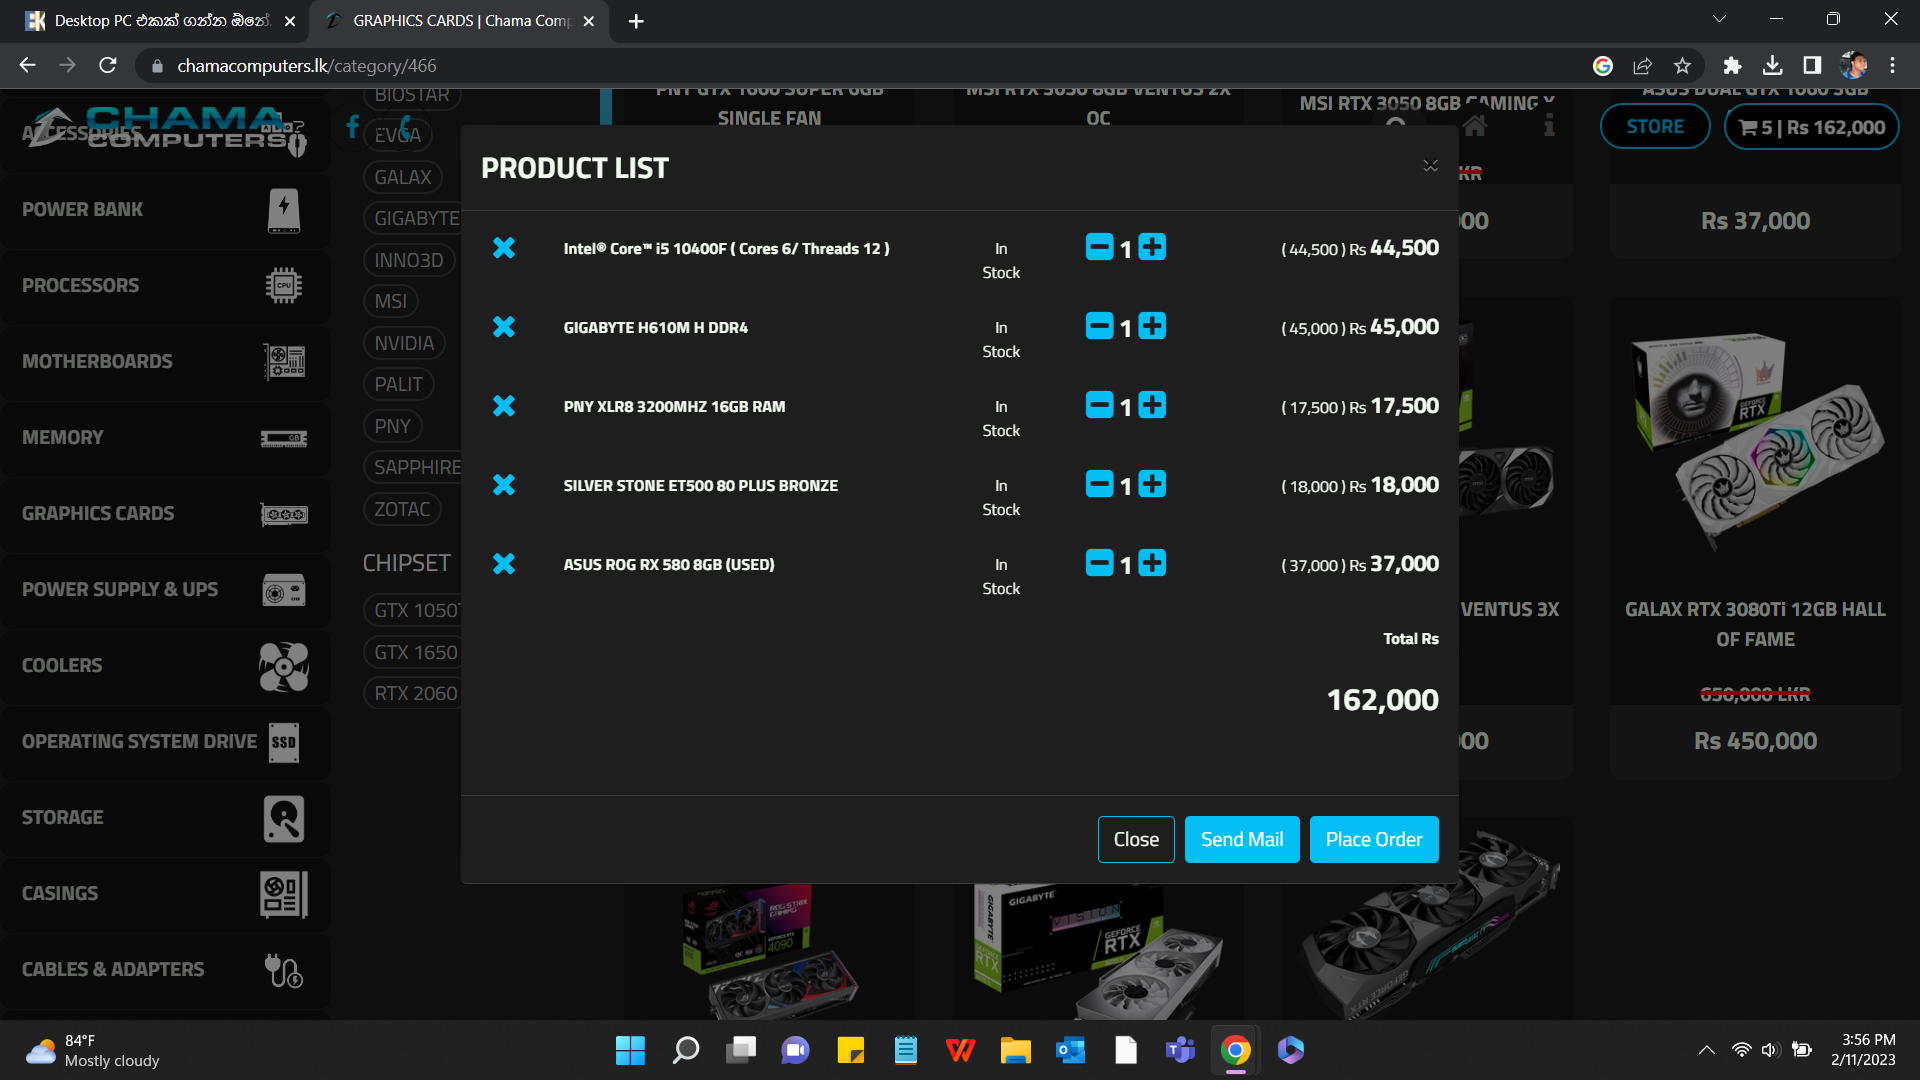Reload the current page
Image resolution: width=1920 pixels, height=1080 pixels.
[108, 66]
